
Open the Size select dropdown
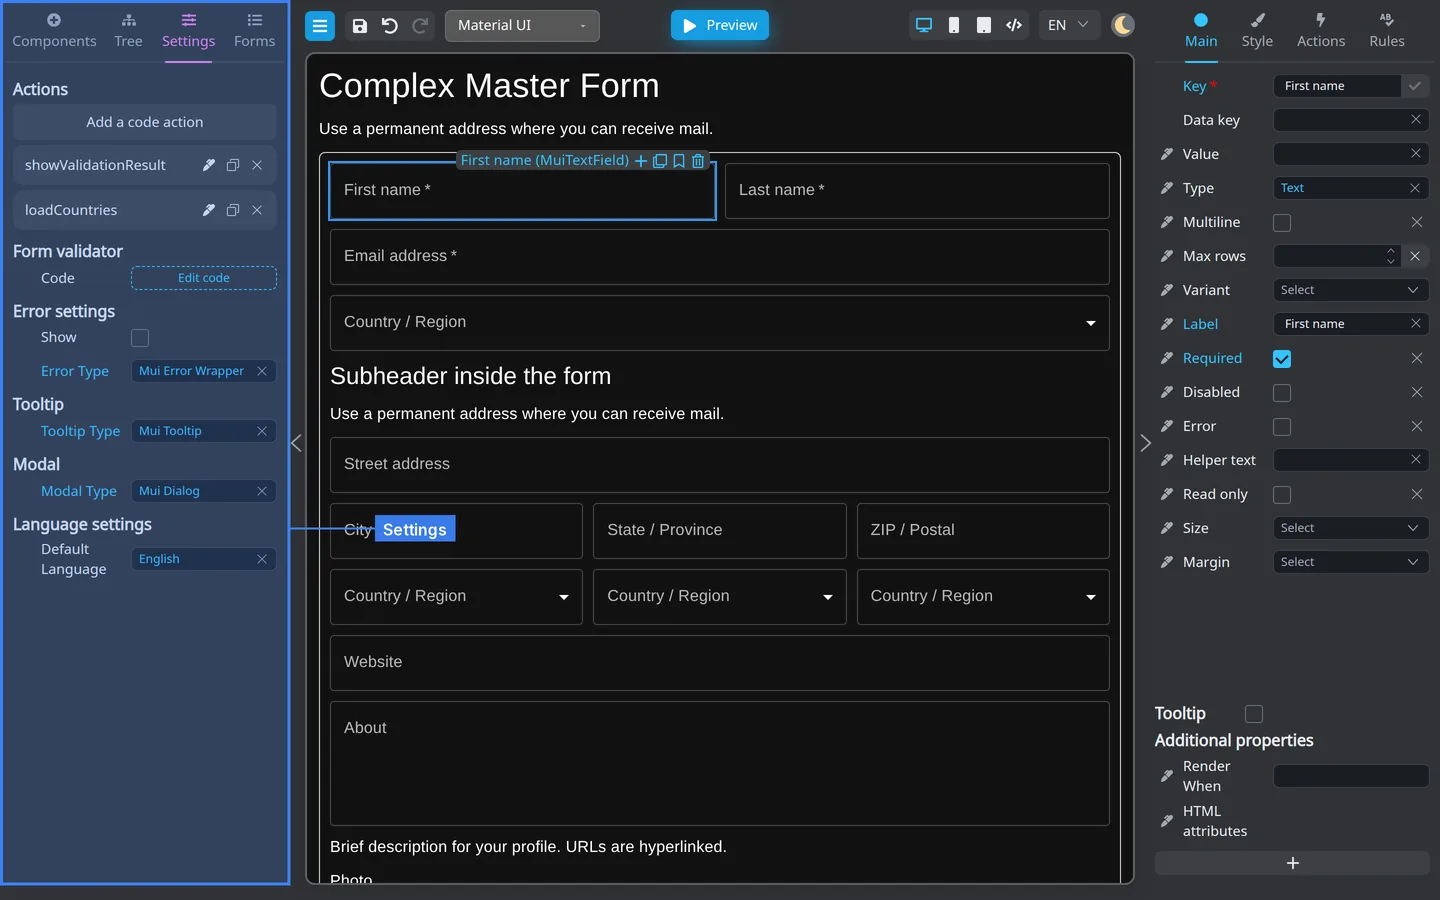[1351, 528]
